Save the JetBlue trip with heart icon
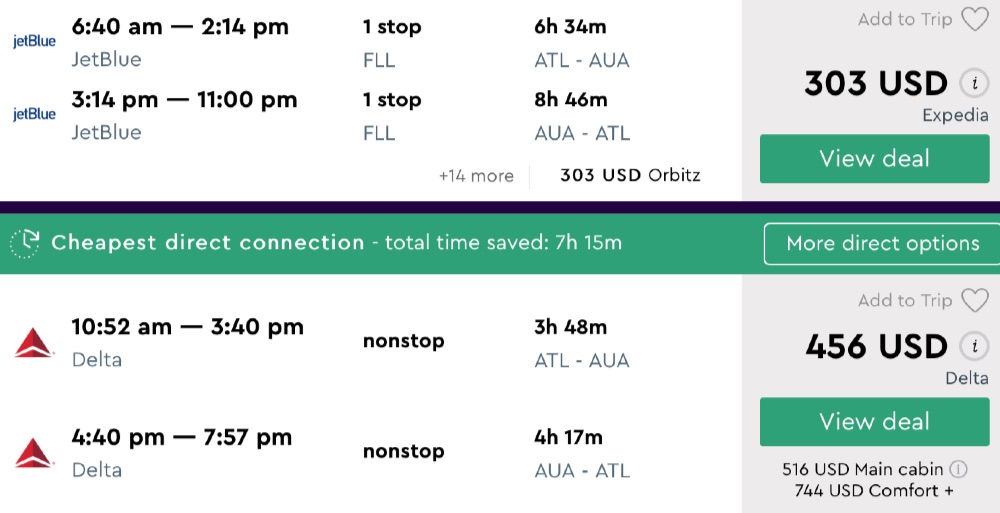The image size is (1000, 513). pos(974,19)
